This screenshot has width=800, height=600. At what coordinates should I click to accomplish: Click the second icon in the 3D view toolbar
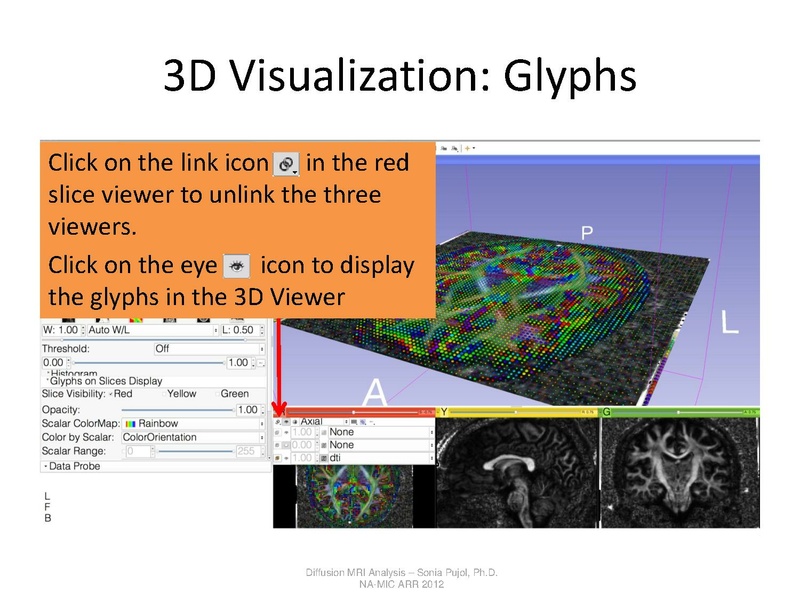[x=455, y=148]
